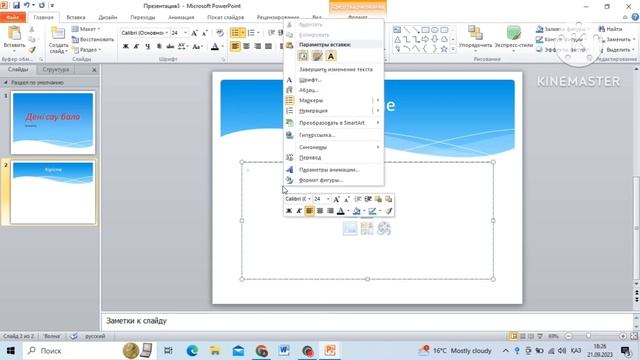640x360 pixels.
Task: Choose the 'A' keep text only paste option
Action: click(331, 56)
